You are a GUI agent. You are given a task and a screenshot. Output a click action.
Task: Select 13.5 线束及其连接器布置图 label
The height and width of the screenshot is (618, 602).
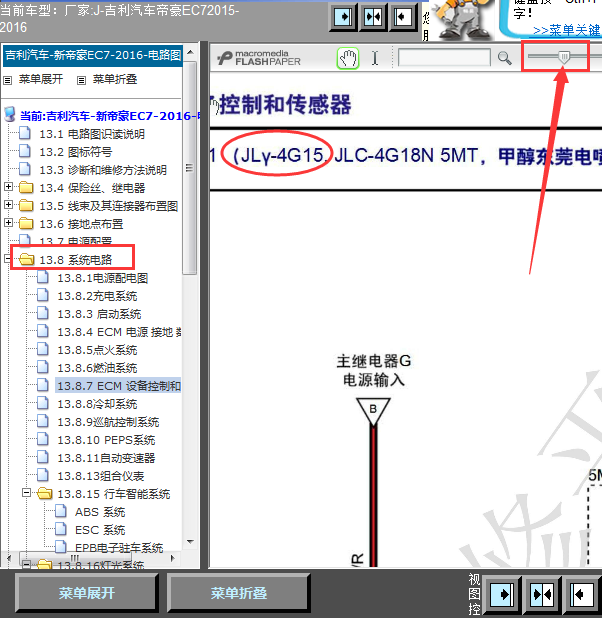(x=109, y=206)
